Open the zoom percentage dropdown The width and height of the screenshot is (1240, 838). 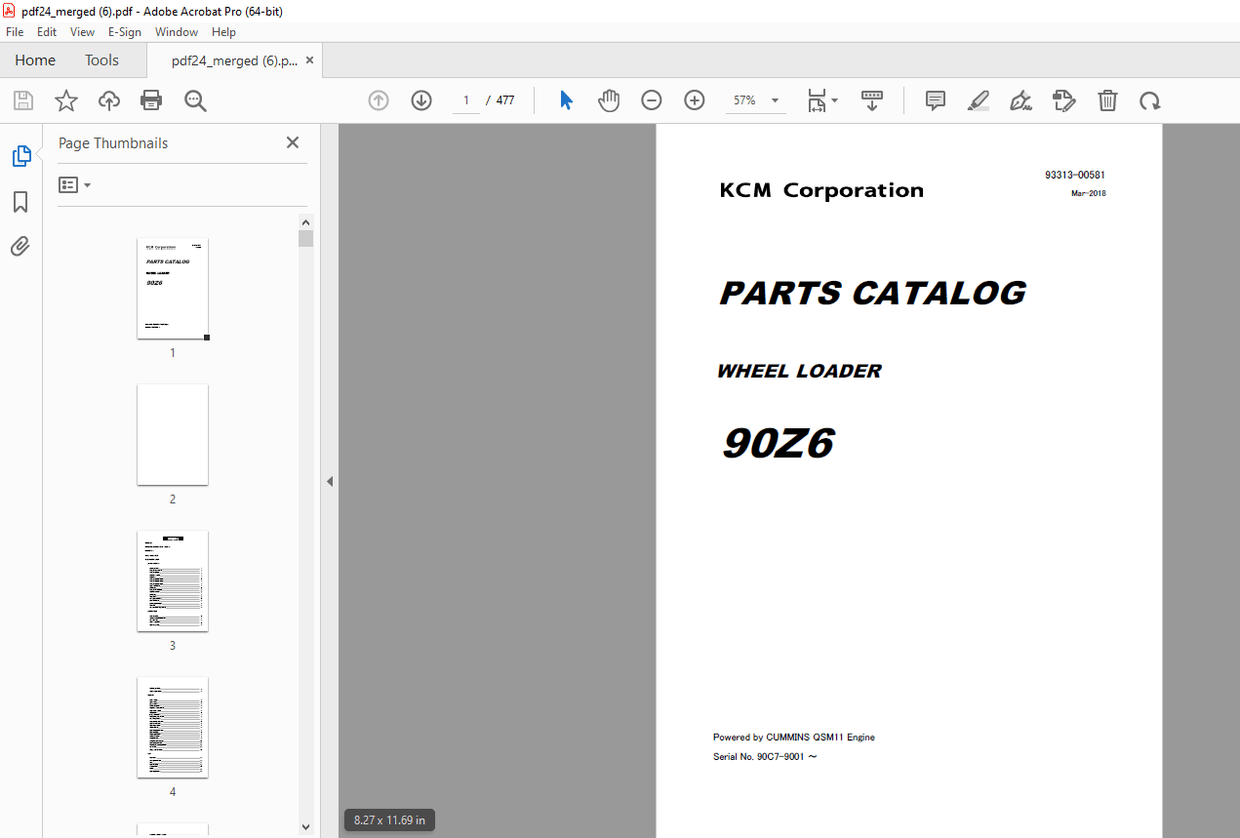tap(773, 100)
